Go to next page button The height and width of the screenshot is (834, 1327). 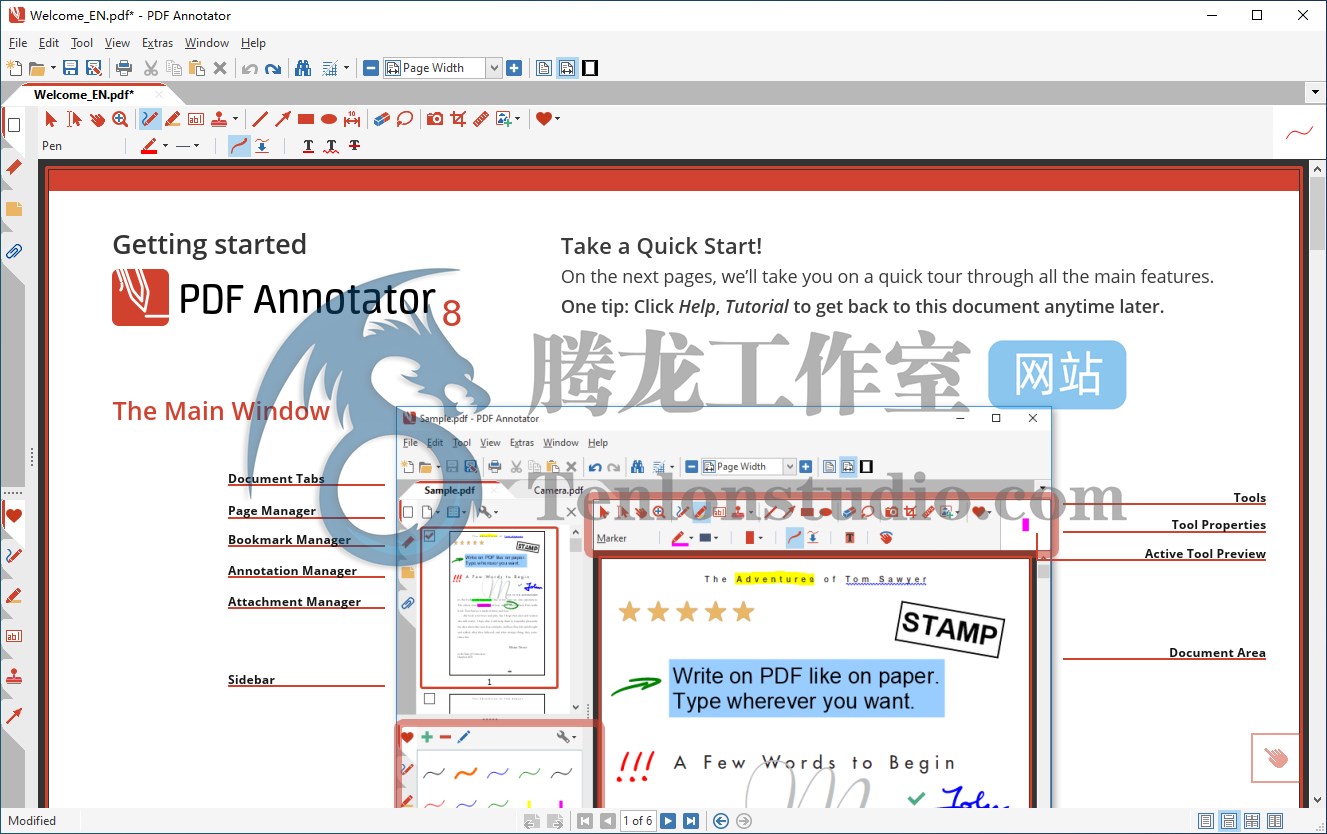(x=668, y=821)
